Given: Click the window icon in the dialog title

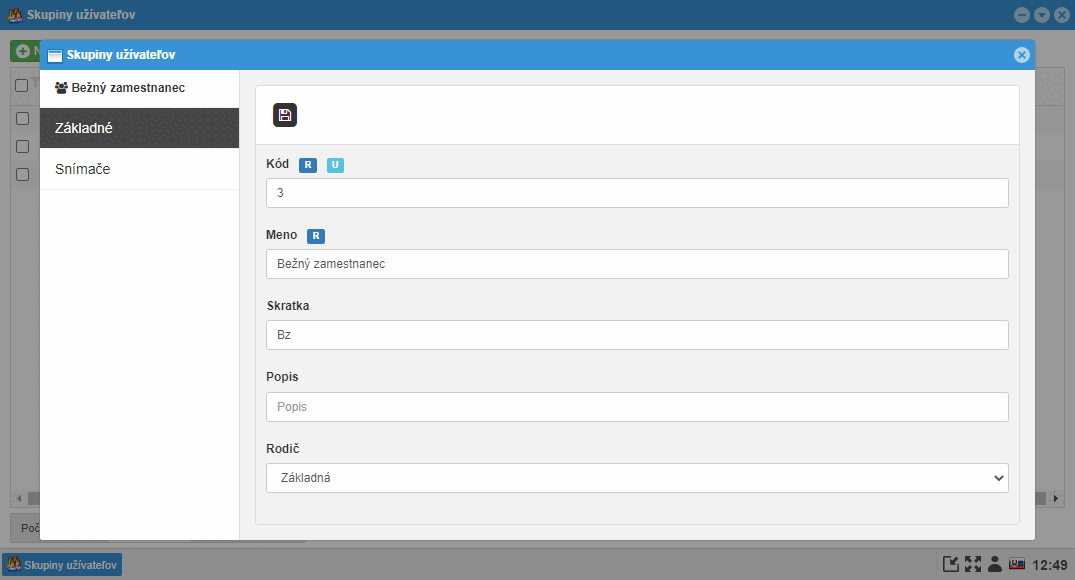Looking at the screenshot, I should click(55, 56).
